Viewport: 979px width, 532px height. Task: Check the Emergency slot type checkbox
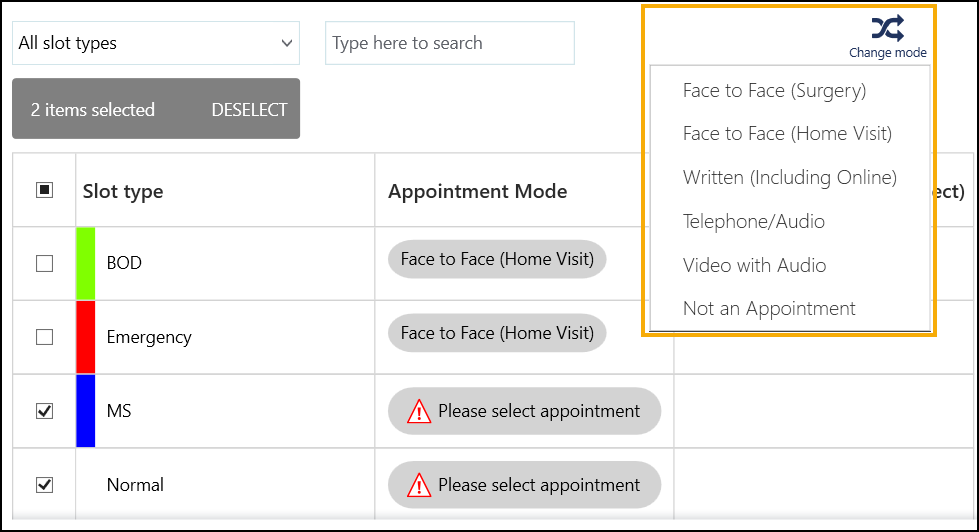pyautogui.click(x=44, y=337)
